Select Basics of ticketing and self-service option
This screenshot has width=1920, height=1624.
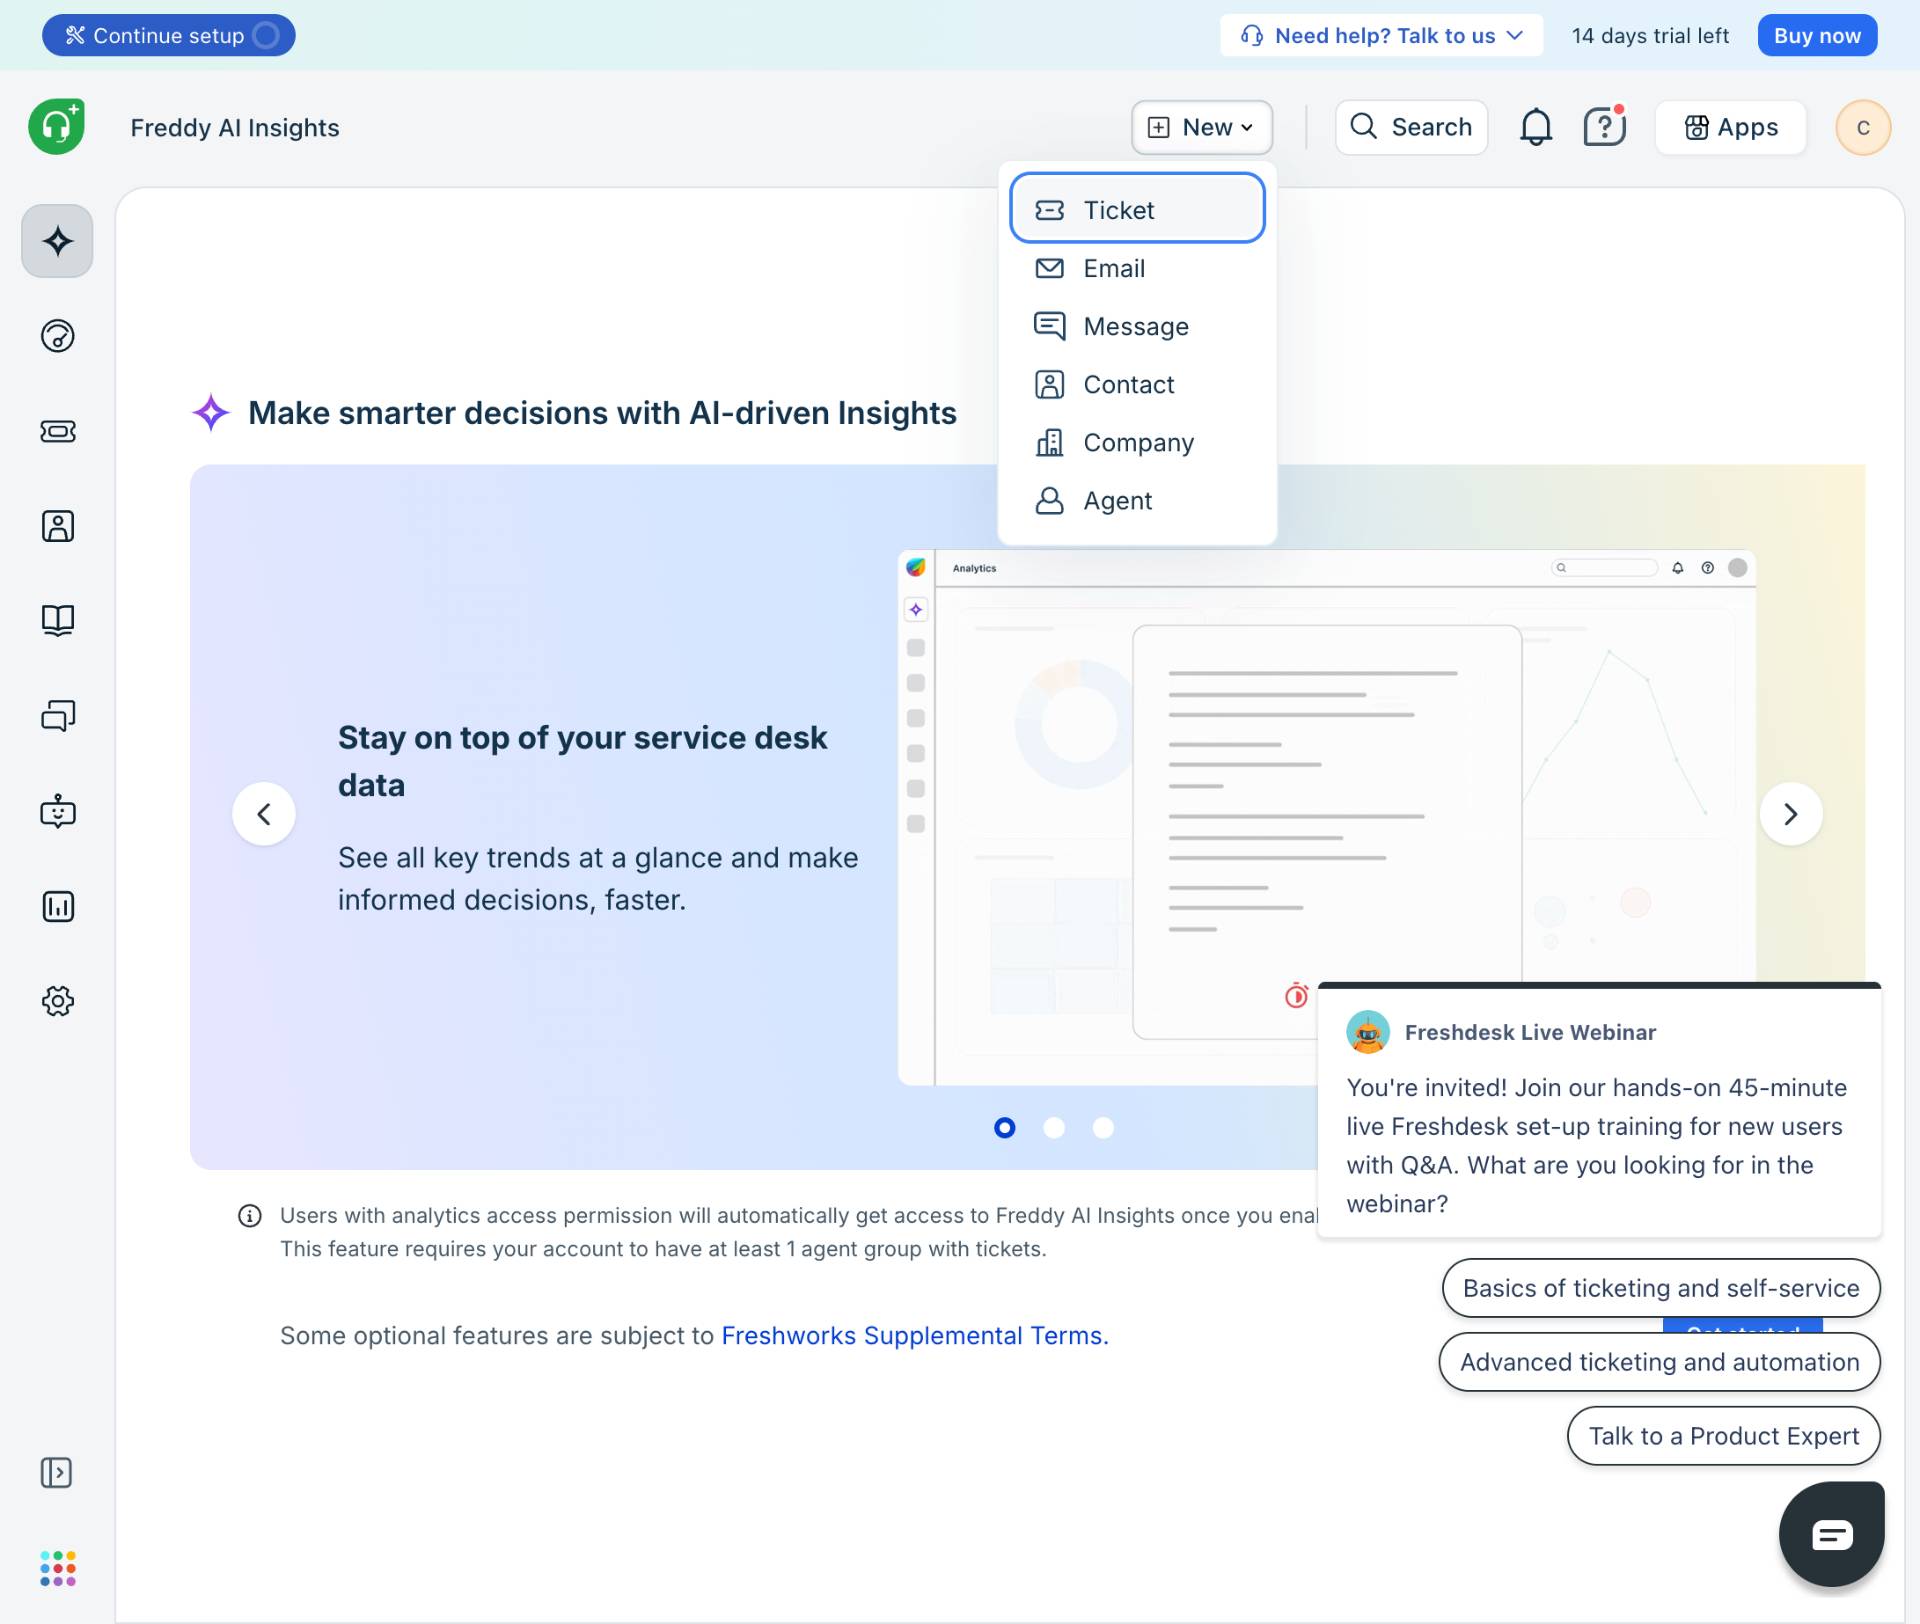pos(1661,1288)
